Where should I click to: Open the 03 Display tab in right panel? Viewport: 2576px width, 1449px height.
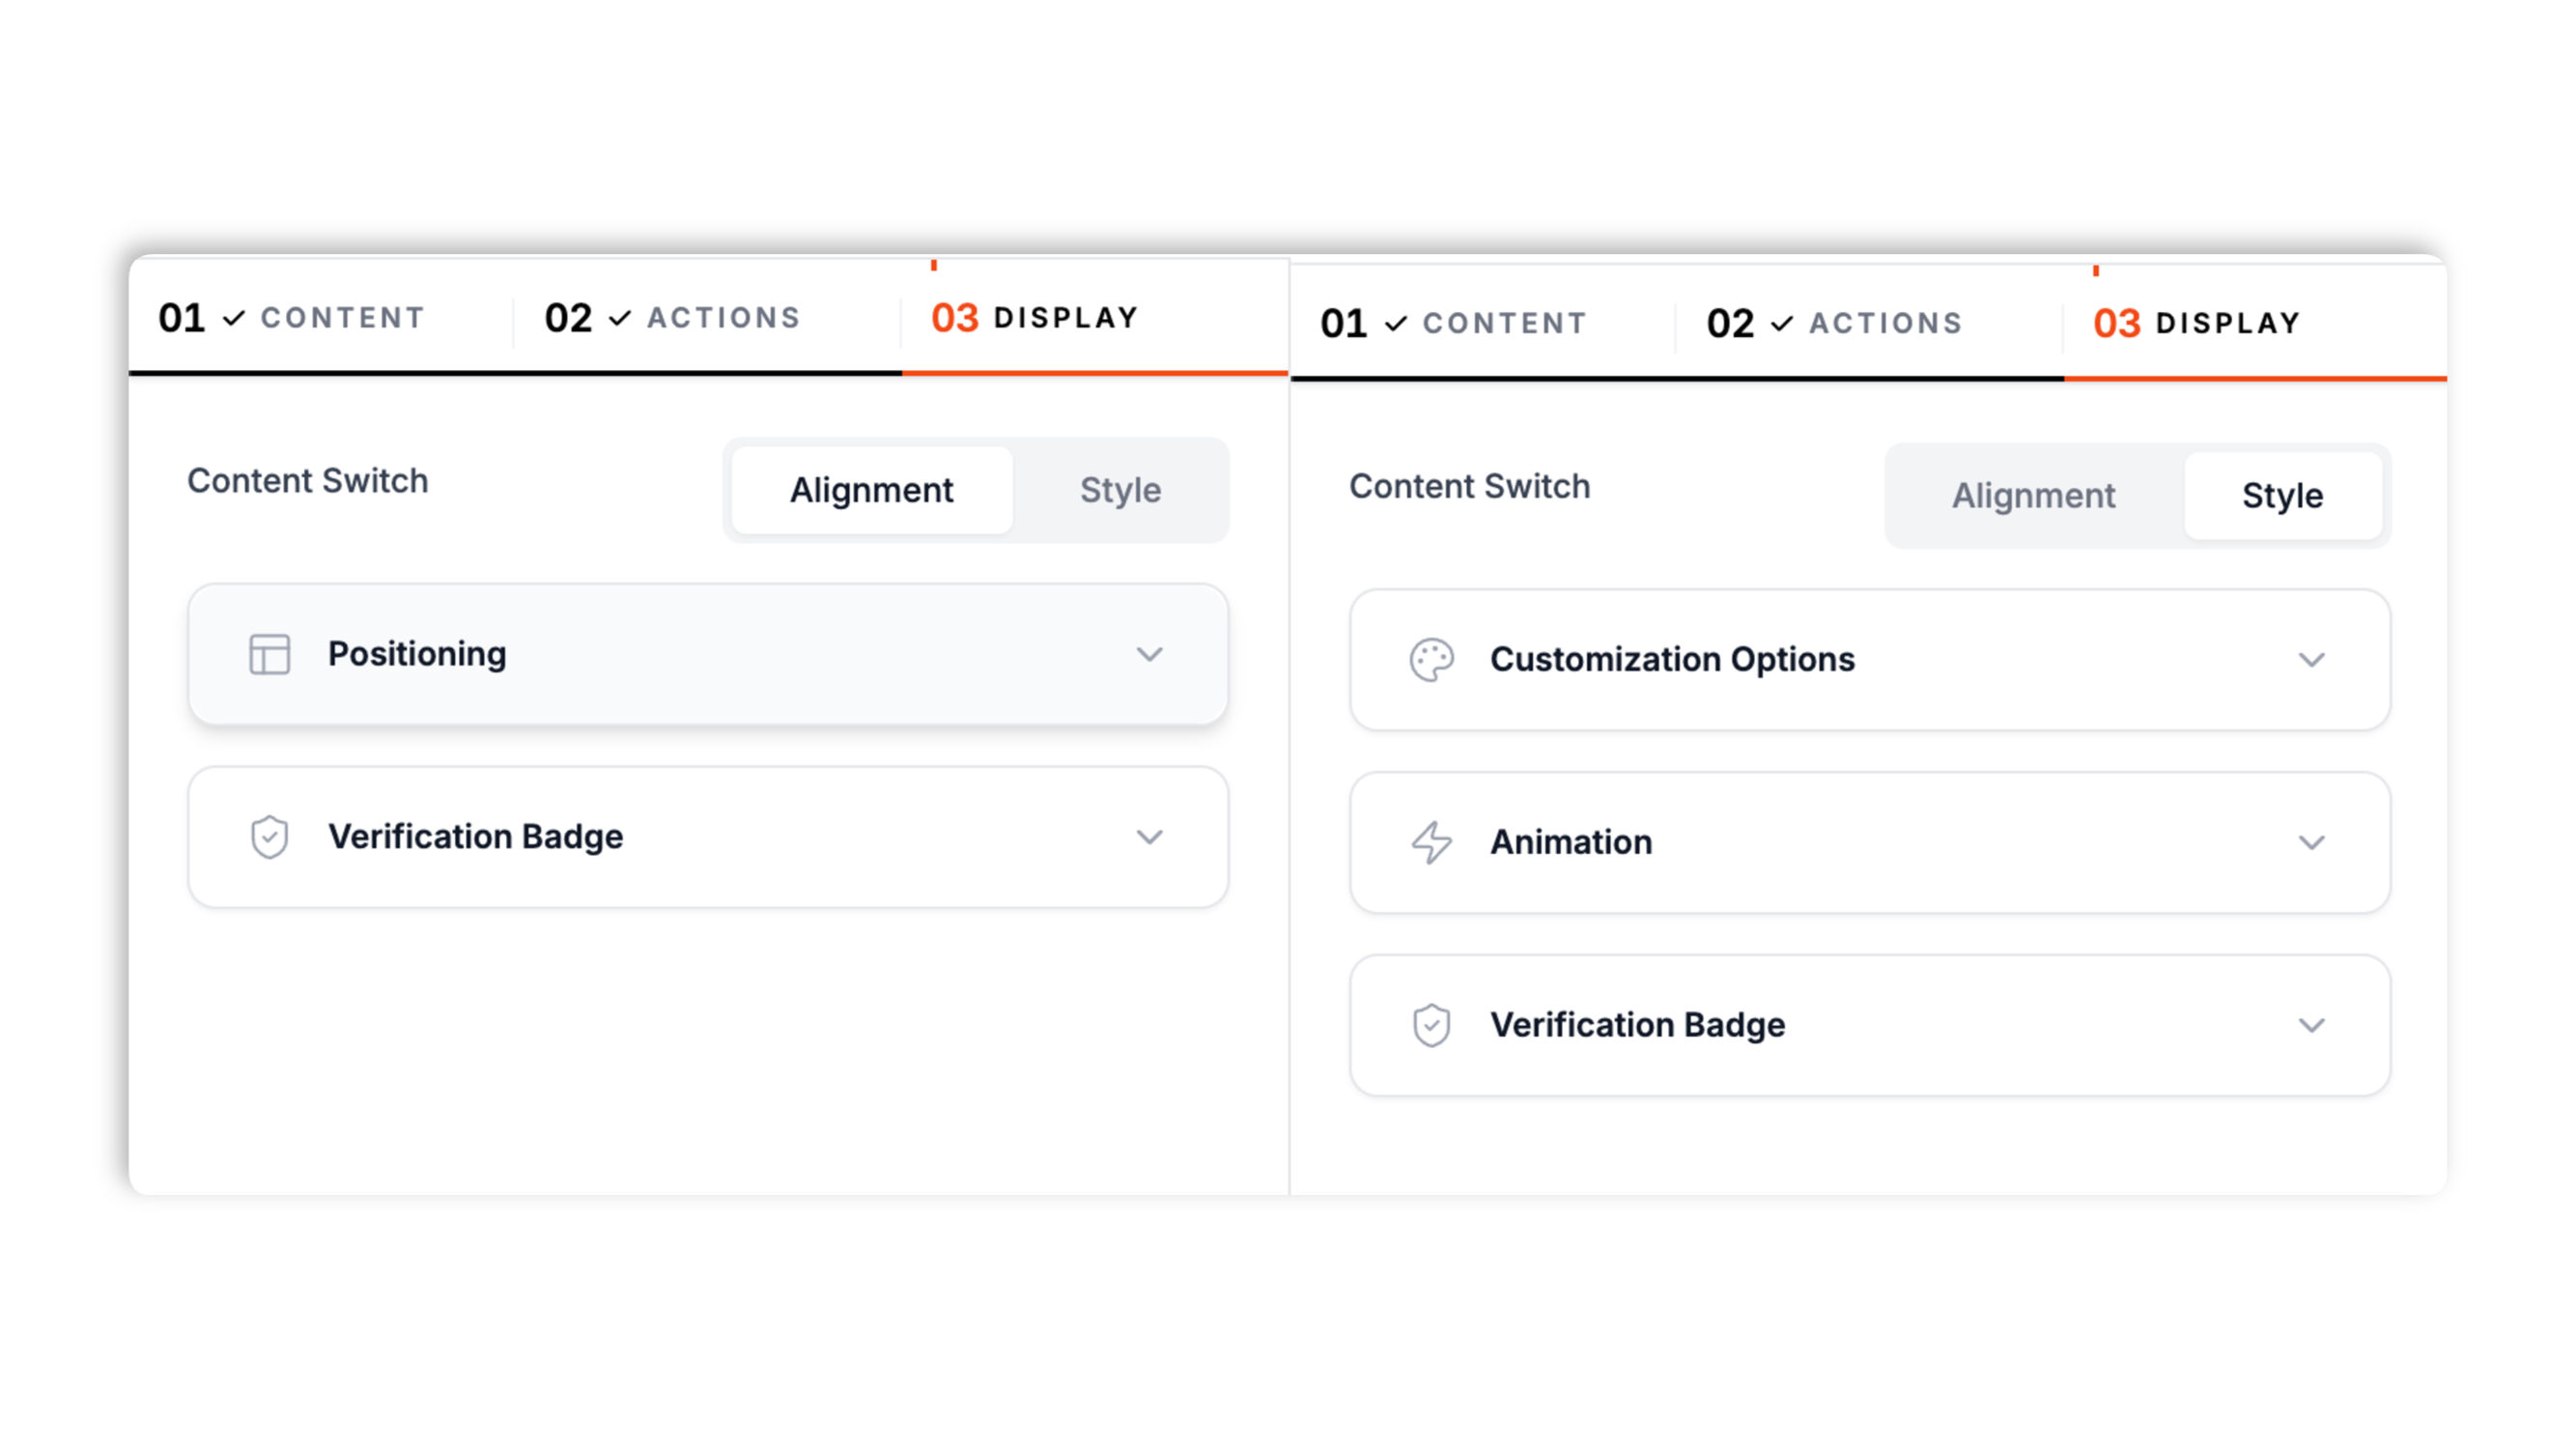[x=2255, y=324]
